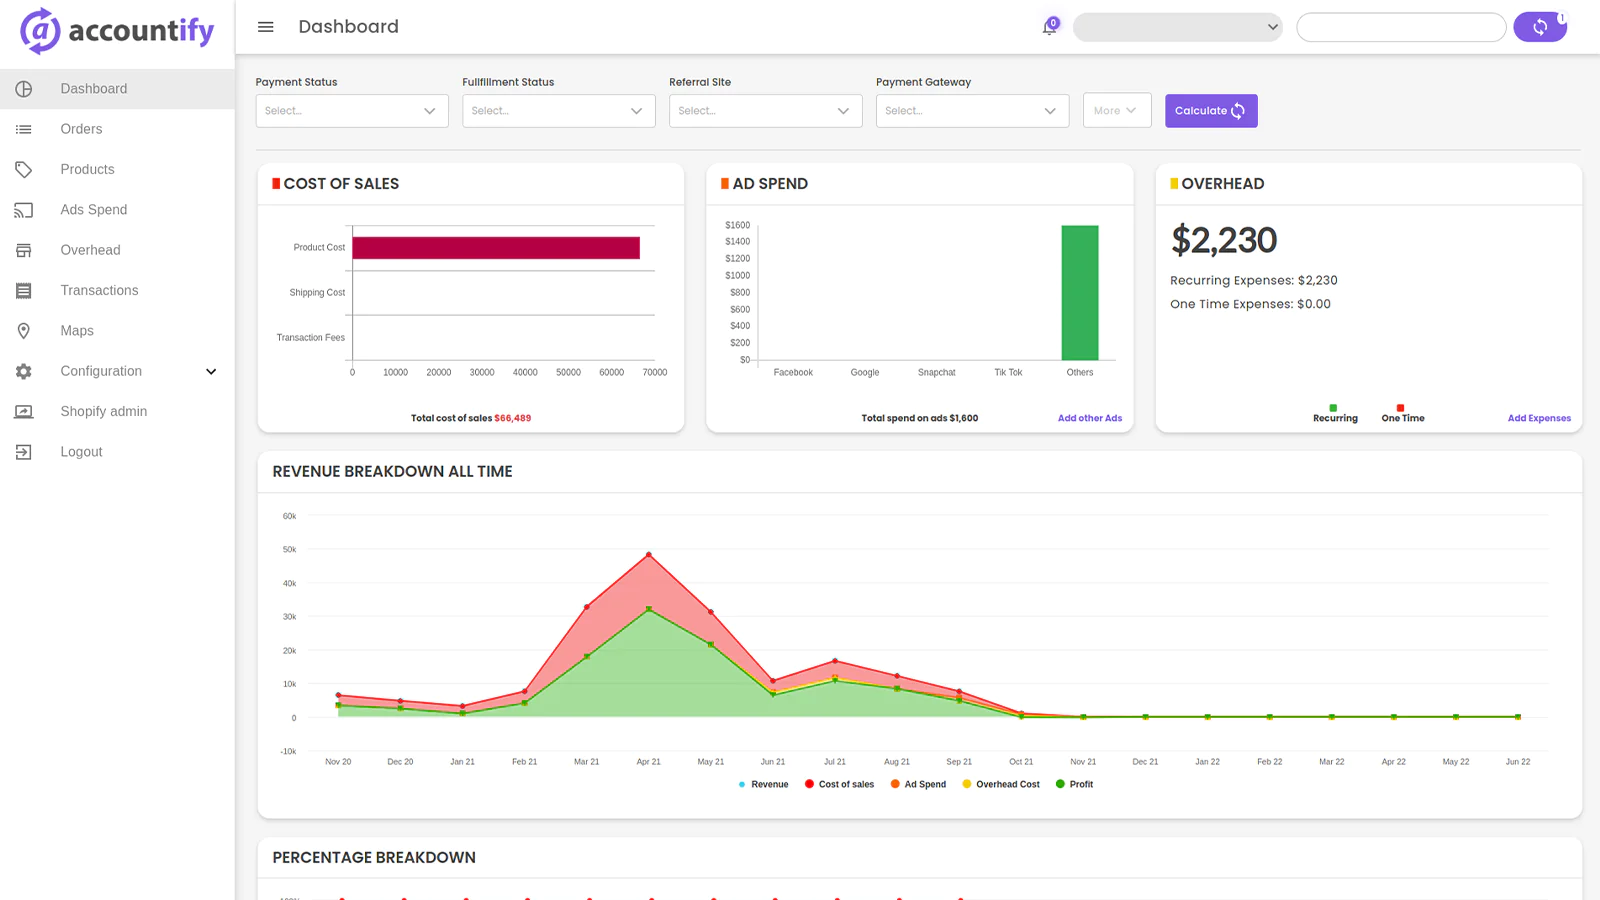The width and height of the screenshot is (1600, 900).
Task: Click PERCENTAGE BREAKDOWN heading
Action: (374, 858)
